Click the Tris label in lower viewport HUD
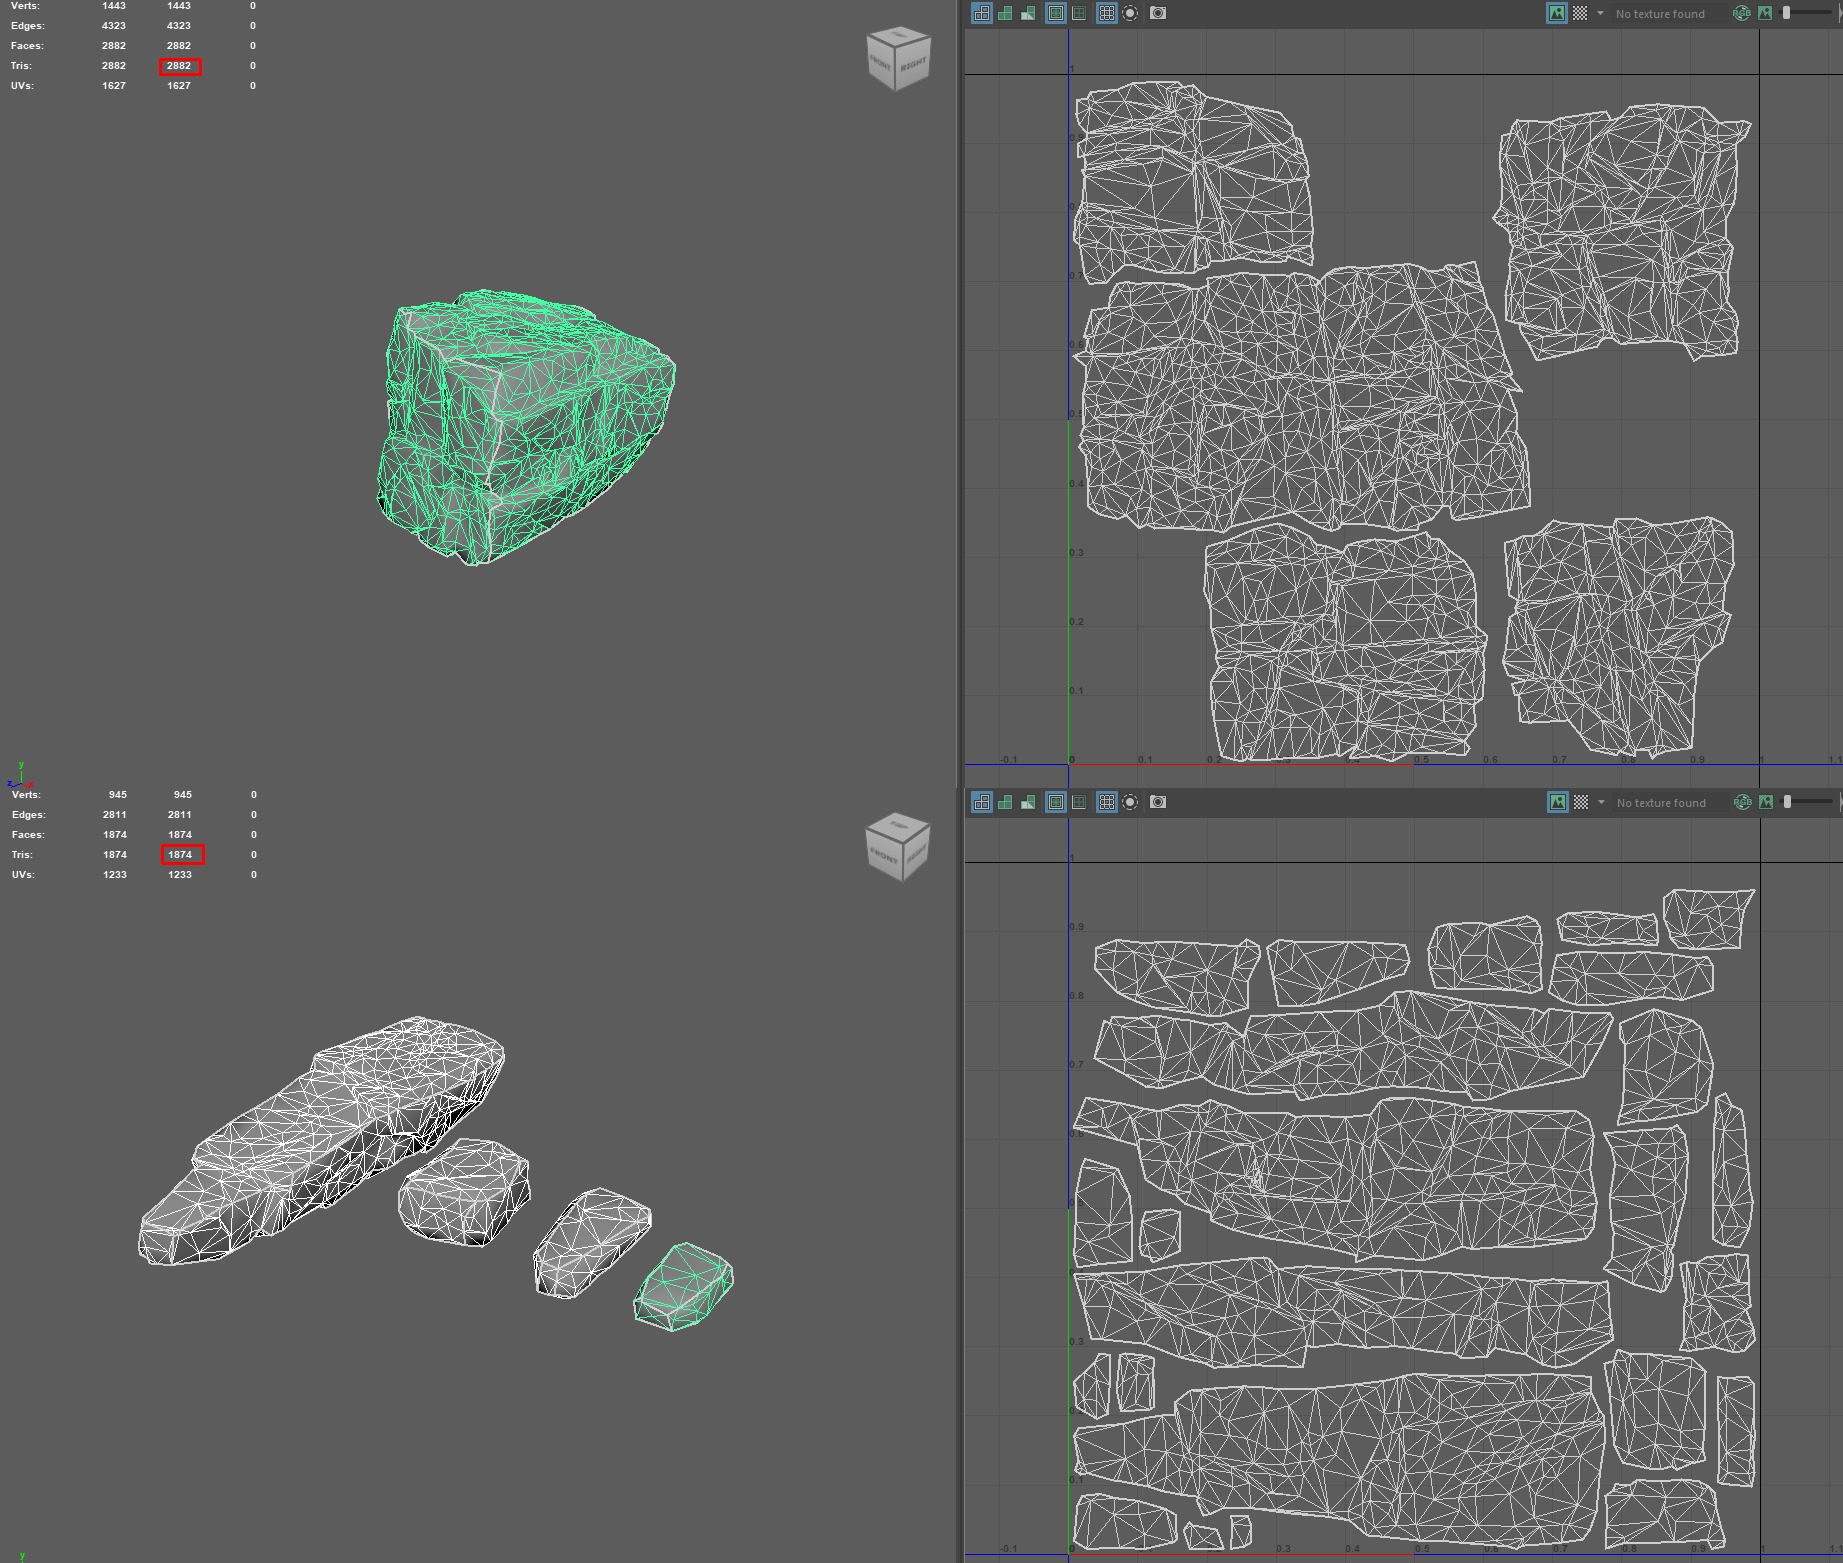The width and height of the screenshot is (1843, 1563). [22, 855]
